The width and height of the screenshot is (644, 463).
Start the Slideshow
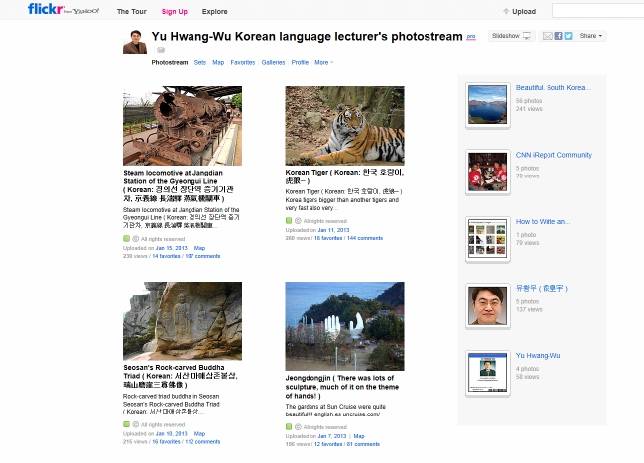pyautogui.click(x=511, y=36)
